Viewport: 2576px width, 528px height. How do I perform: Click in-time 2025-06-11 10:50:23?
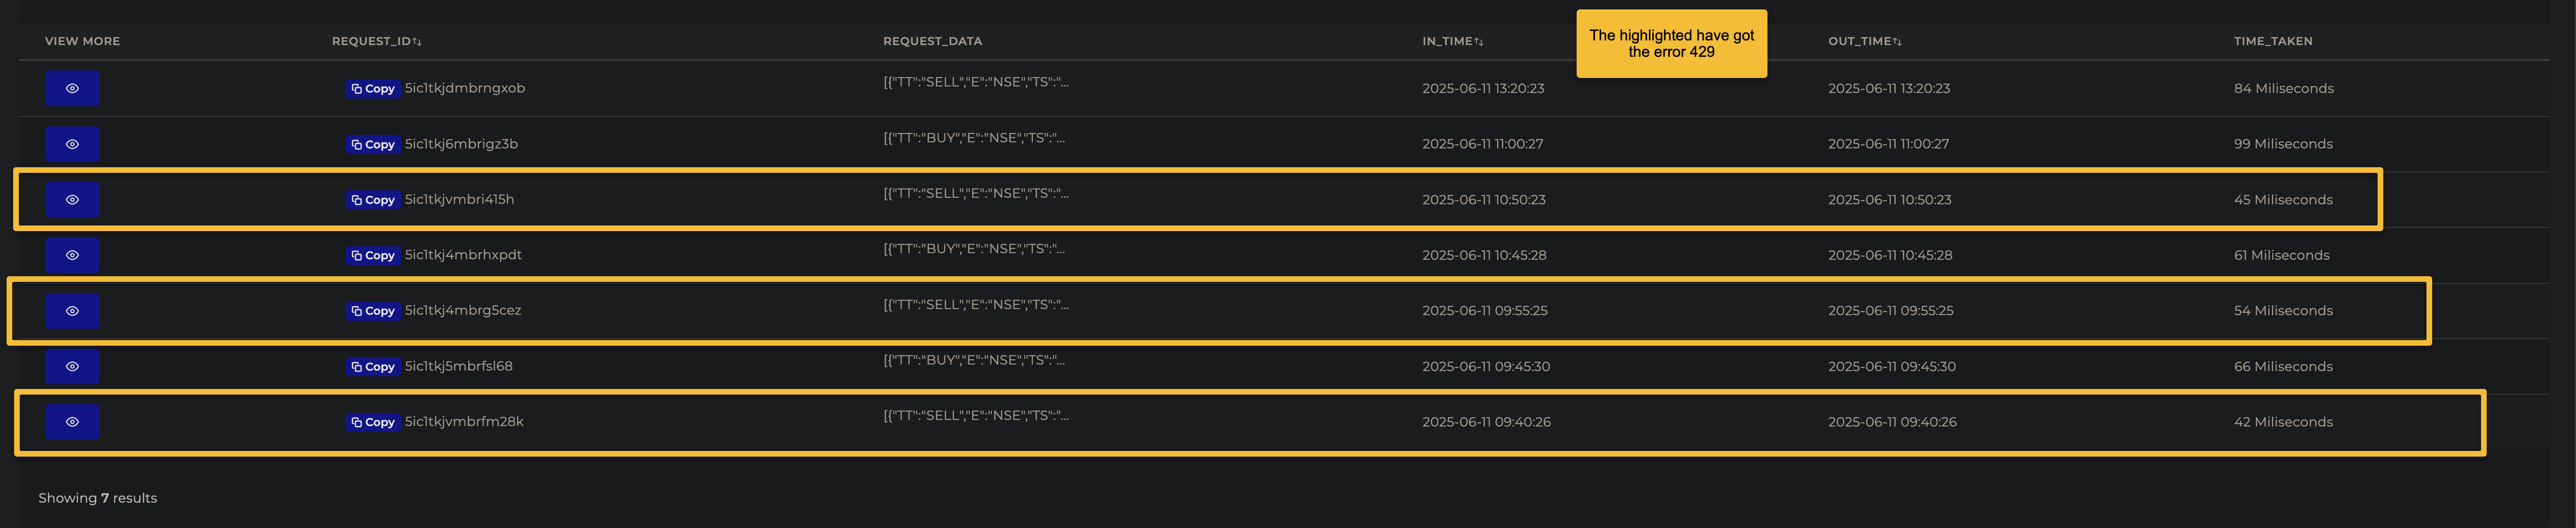click(x=1484, y=200)
